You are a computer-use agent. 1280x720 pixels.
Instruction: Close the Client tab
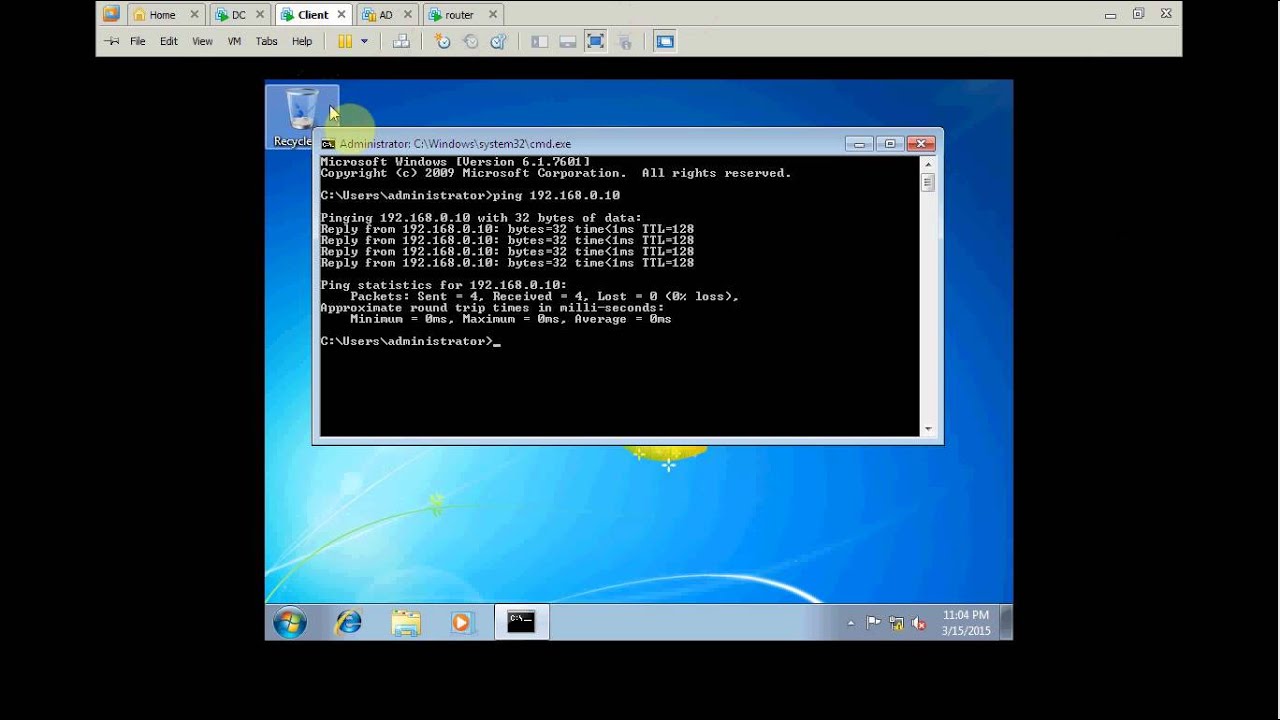[341, 15]
